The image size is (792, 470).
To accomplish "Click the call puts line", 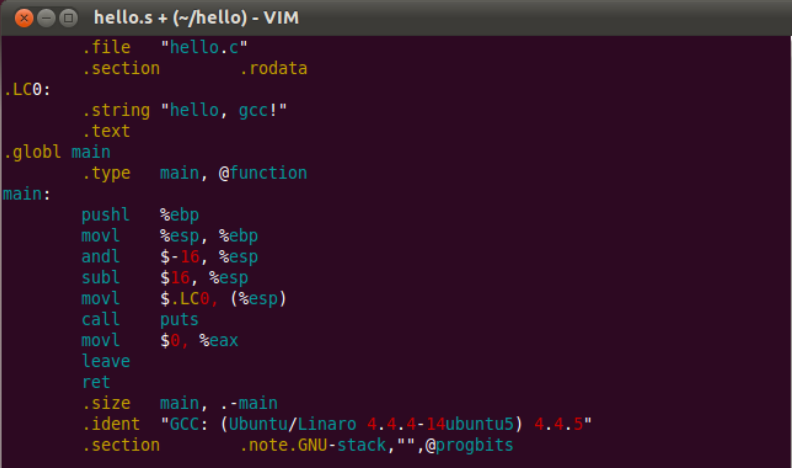I will coord(140,320).
